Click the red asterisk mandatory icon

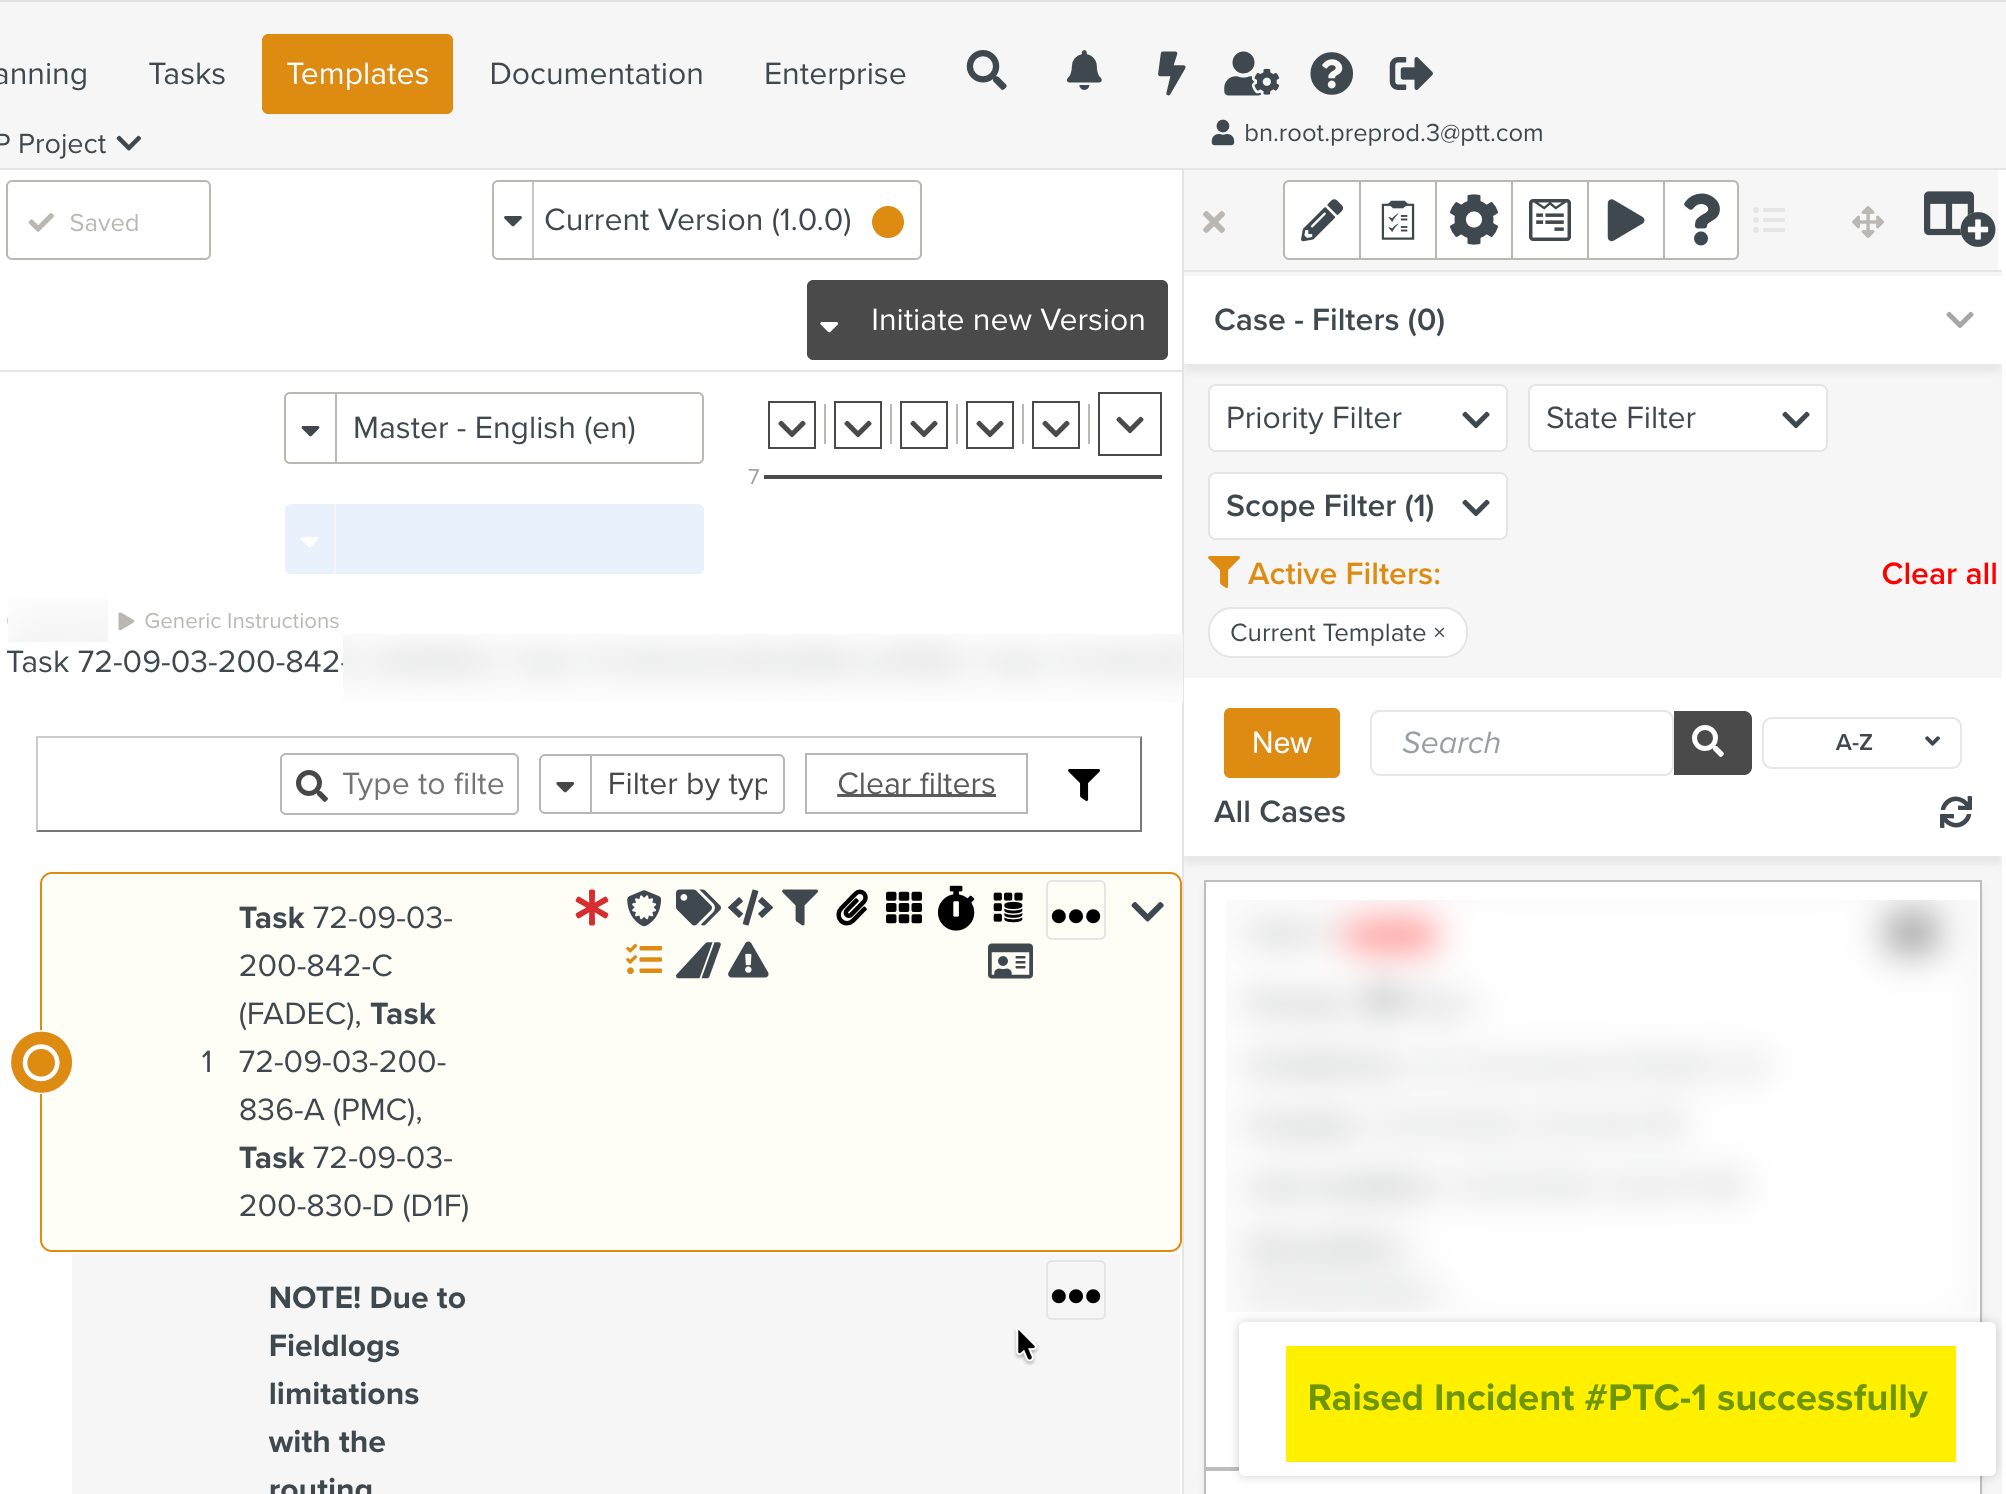coord(591,908)
